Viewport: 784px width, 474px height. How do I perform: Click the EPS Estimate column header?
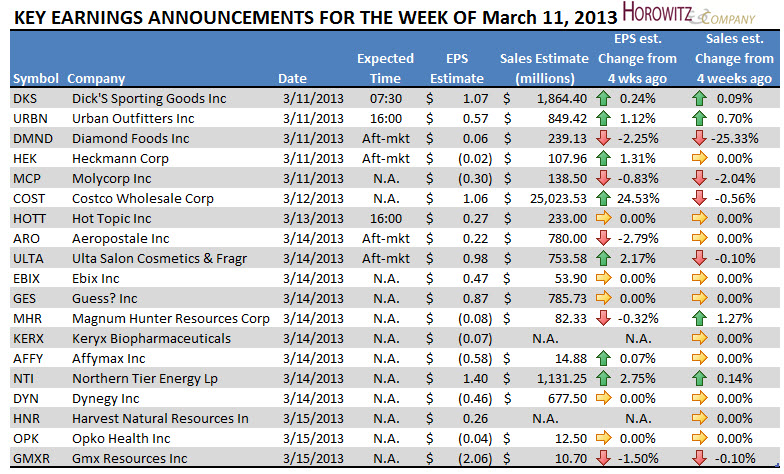pyautogui.click(x=456, y=68)
